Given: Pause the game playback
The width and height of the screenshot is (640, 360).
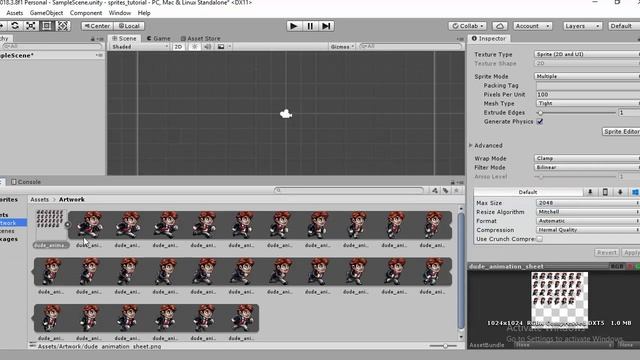Looking at the screenshot, I should tap(310, 26).
